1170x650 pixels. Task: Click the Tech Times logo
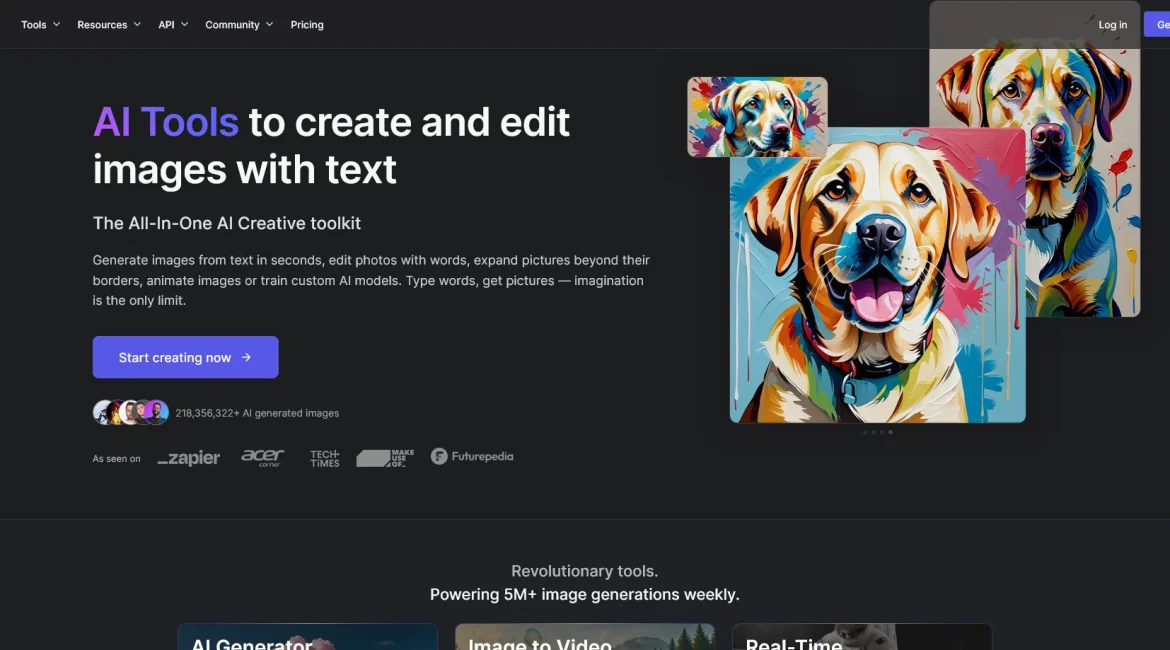(x=325, y=458)
